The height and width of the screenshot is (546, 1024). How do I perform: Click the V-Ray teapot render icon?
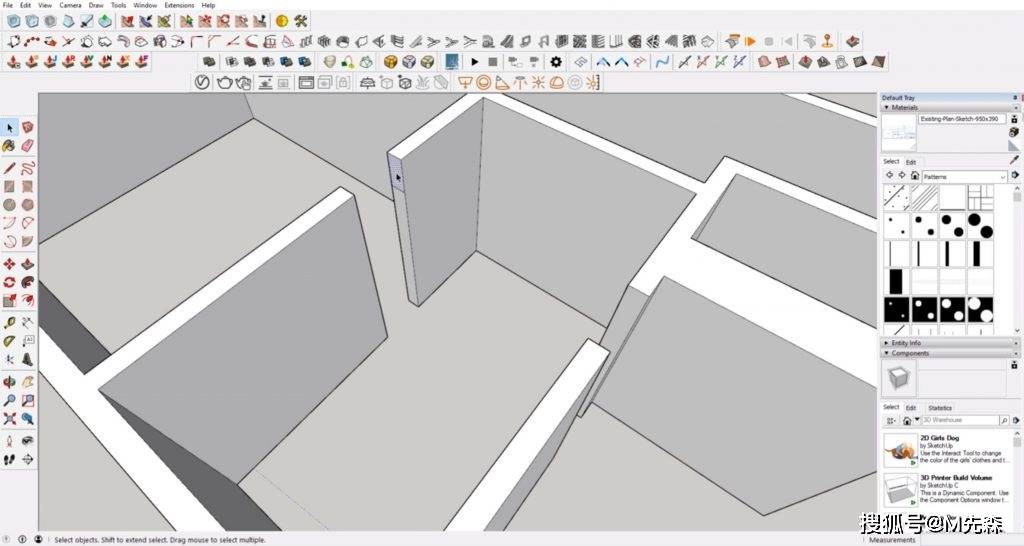(225, 82)
